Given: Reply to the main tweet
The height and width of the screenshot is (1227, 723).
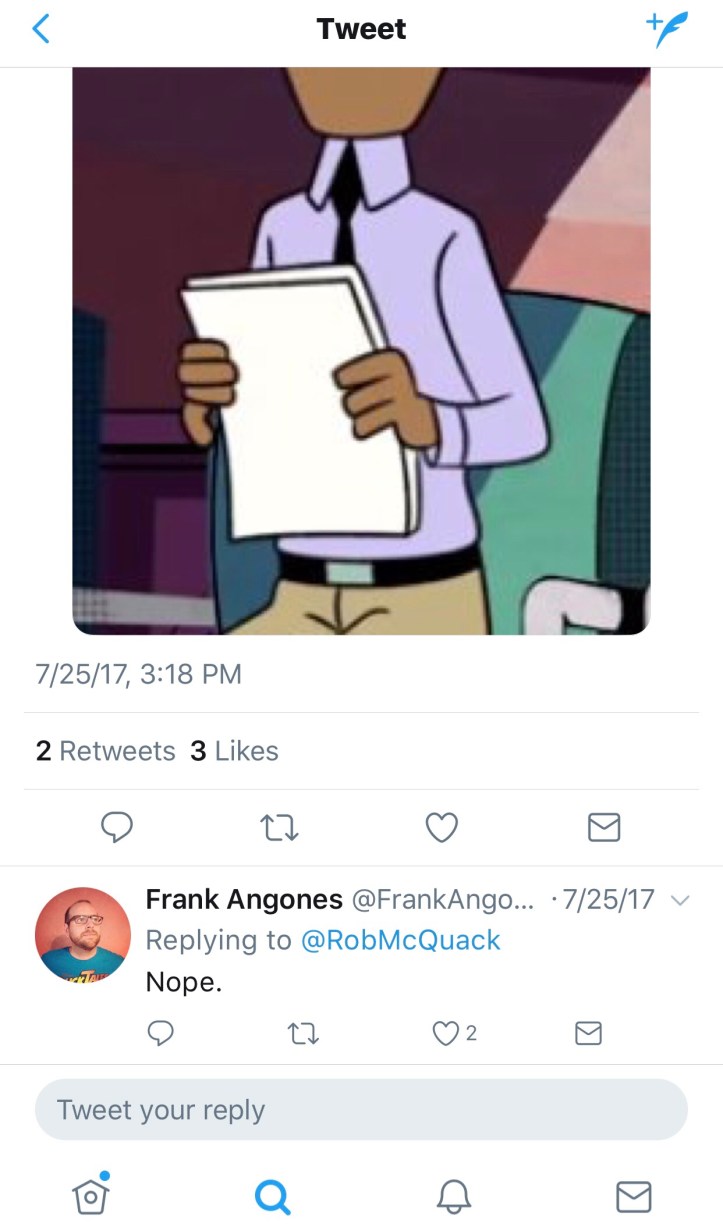Looking at the screenshot, I should [x=118, y=827].
